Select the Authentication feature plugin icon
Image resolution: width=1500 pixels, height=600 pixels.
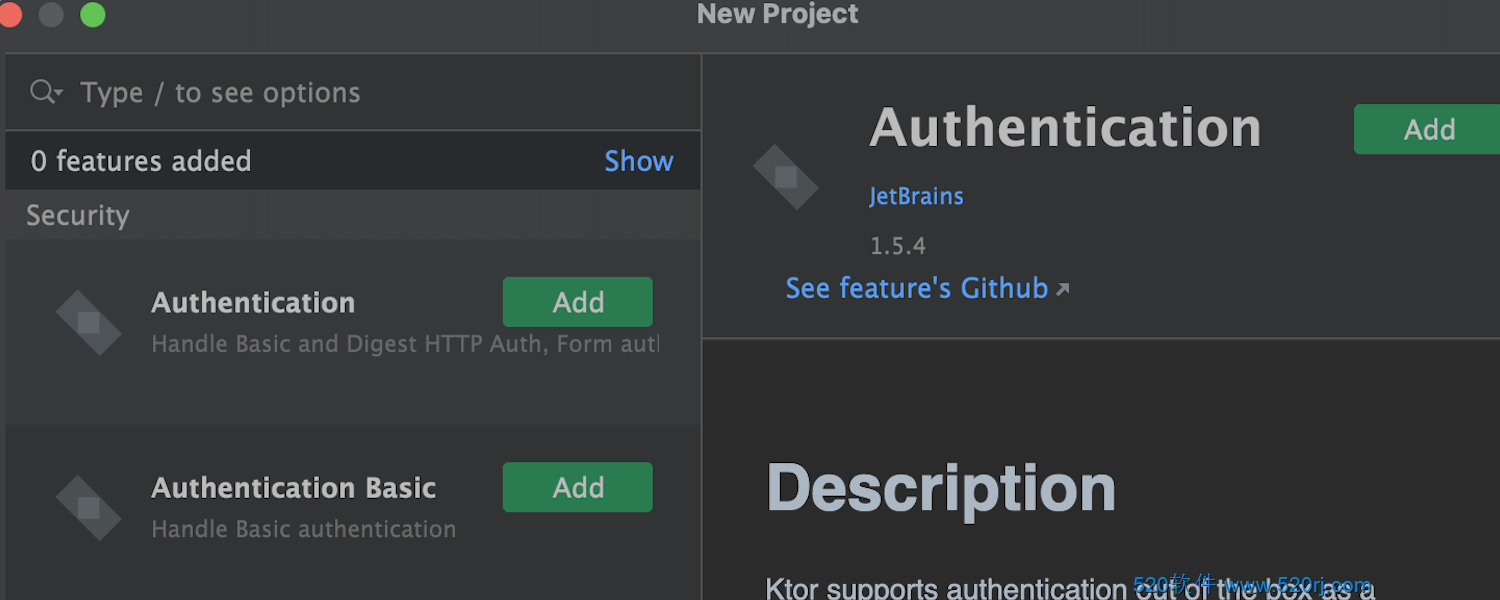[89, 322]
